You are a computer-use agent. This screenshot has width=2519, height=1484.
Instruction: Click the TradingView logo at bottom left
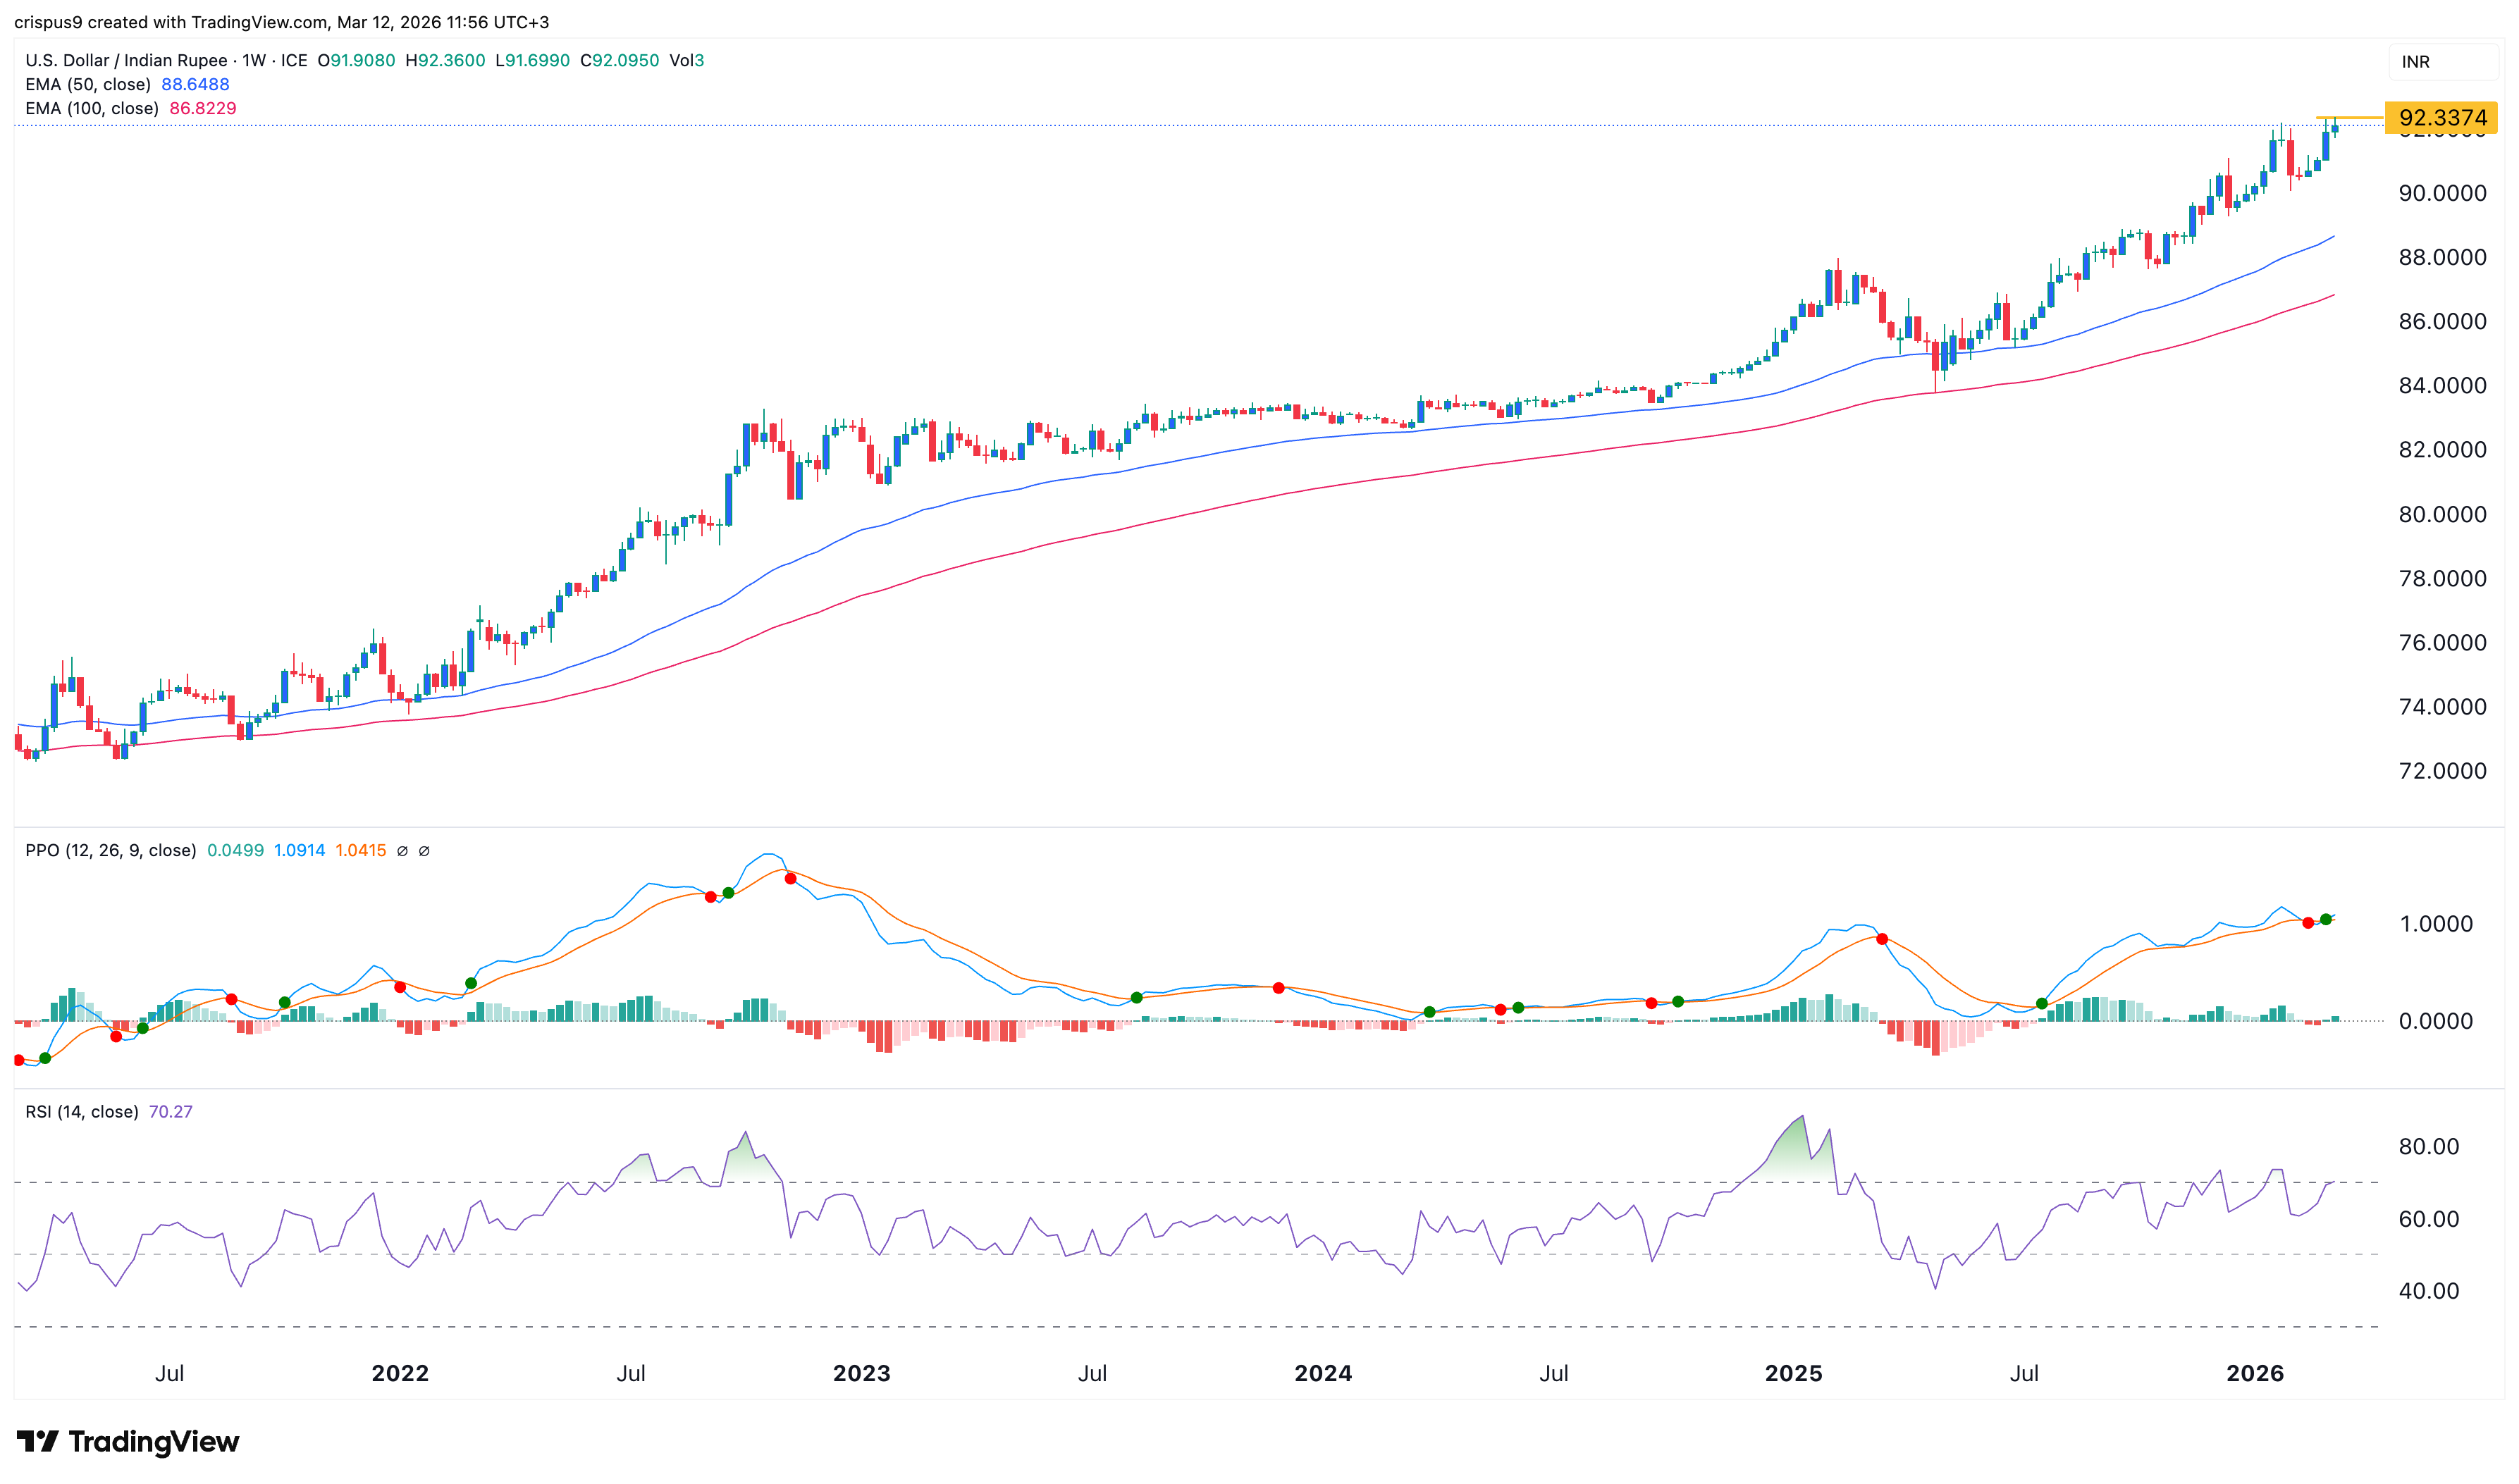(x=127, y=1441)
